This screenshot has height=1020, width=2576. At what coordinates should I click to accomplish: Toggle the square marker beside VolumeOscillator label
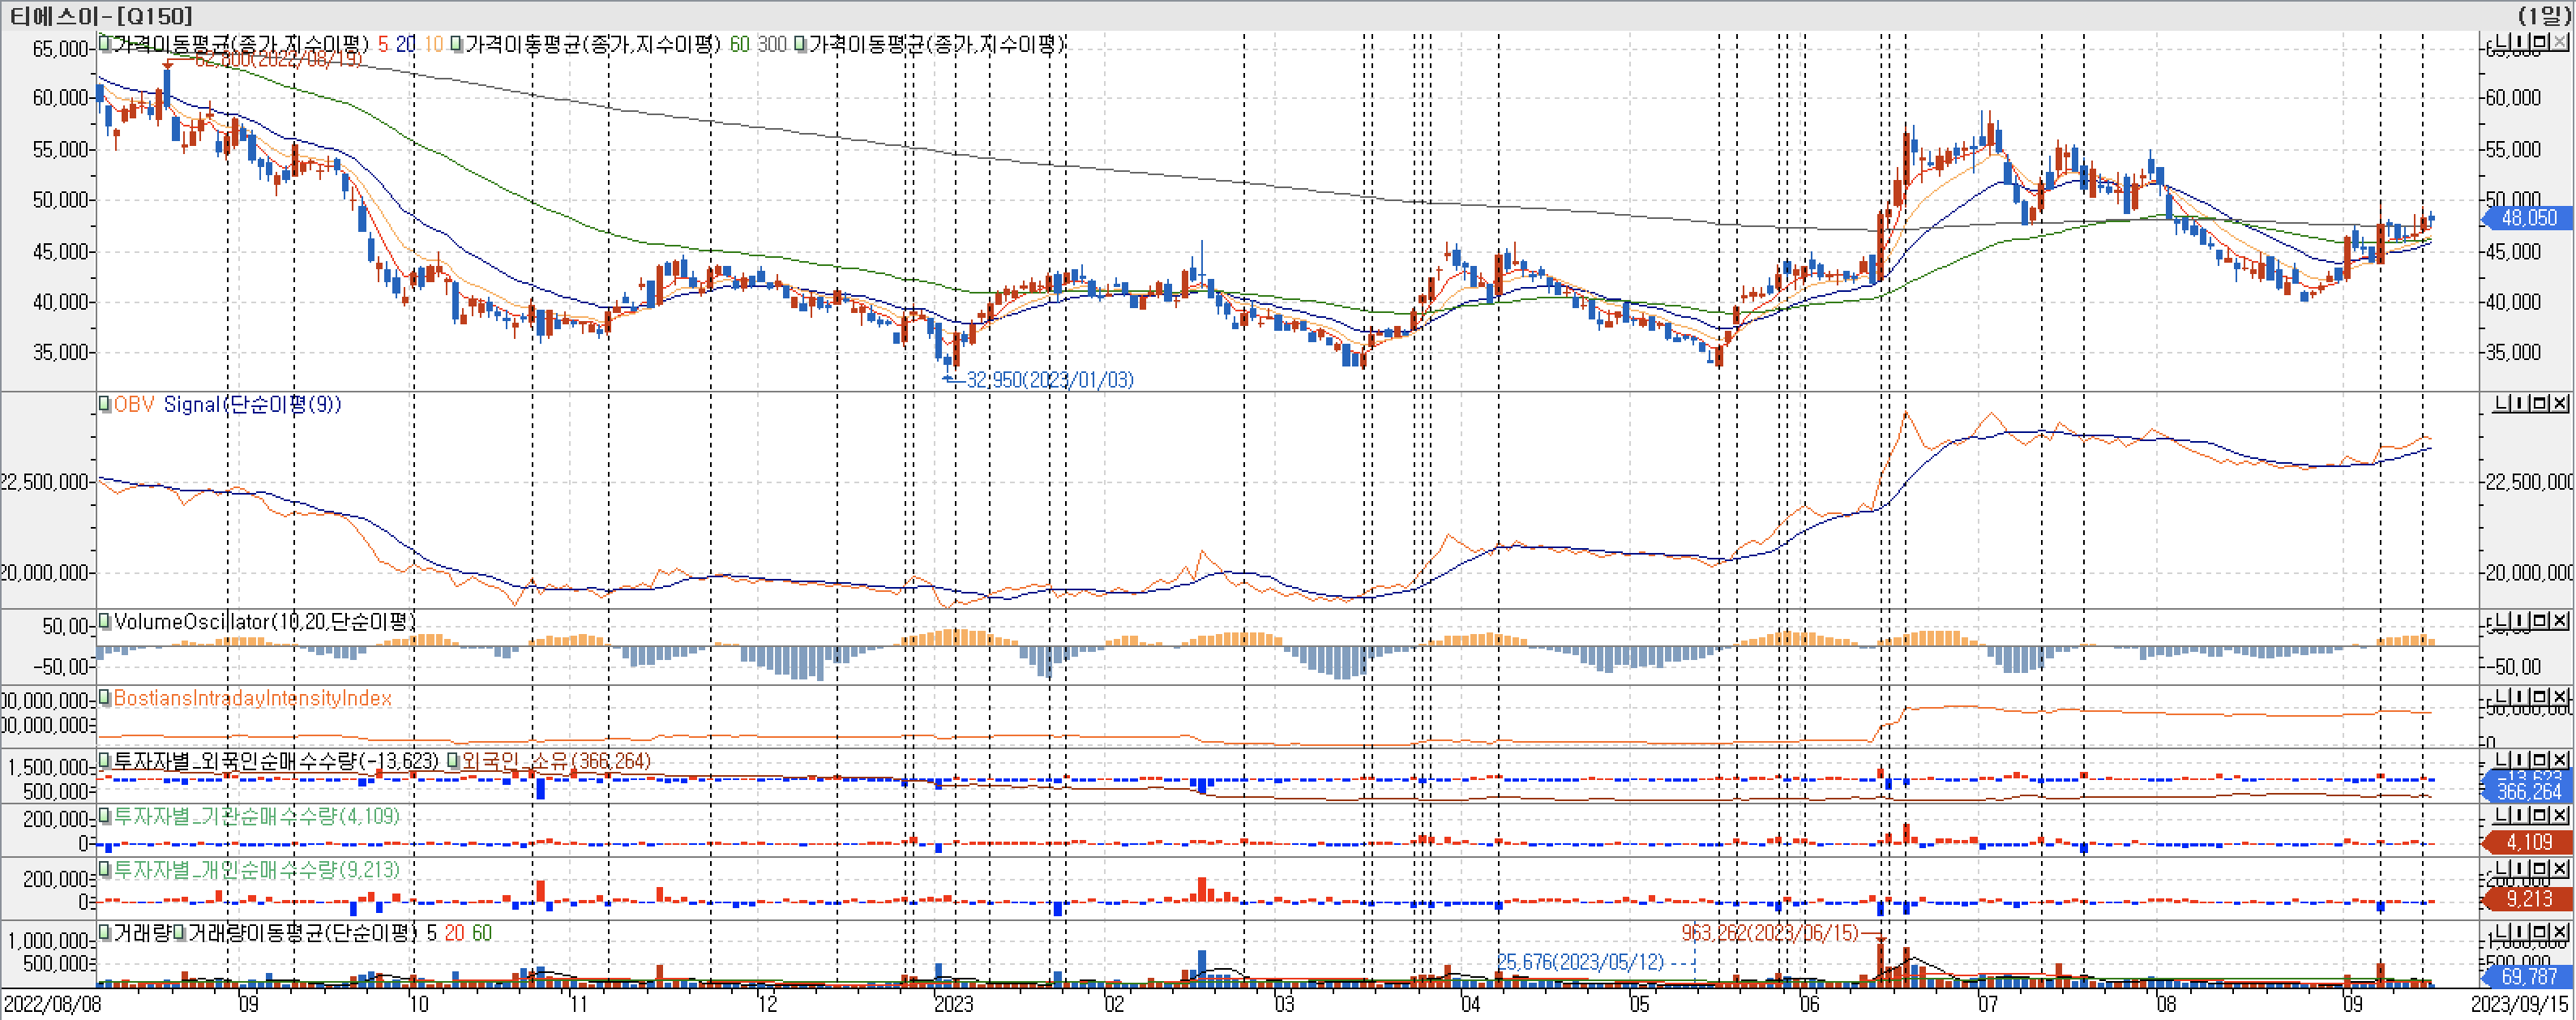pos(105,621)
